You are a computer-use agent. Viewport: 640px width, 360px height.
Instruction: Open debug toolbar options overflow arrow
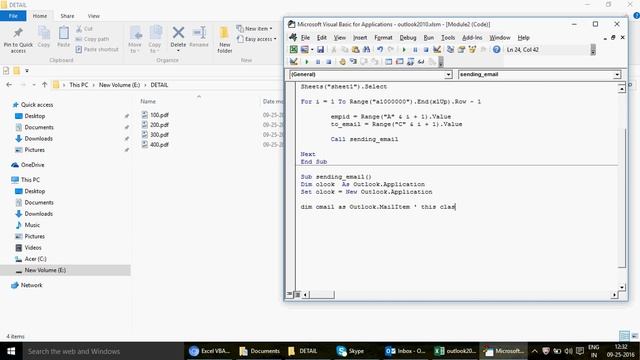441,62
